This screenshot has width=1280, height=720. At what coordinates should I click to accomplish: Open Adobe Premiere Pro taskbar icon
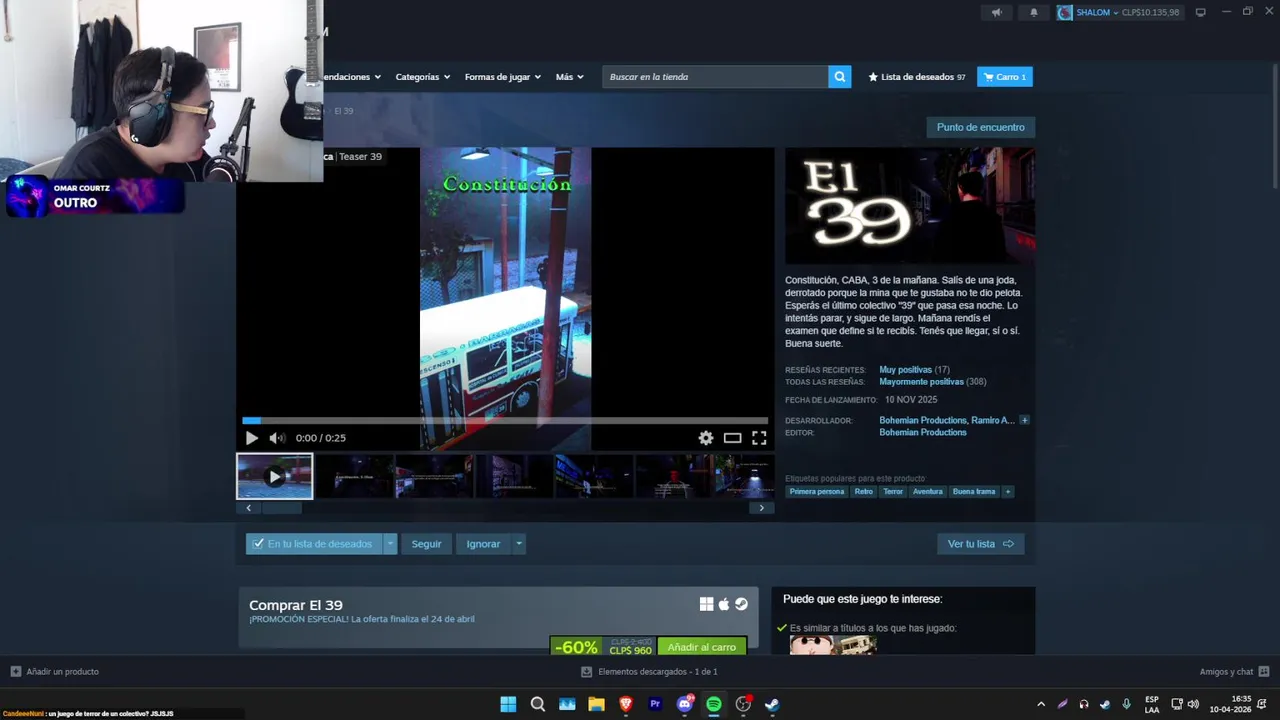tap(655, 704)
